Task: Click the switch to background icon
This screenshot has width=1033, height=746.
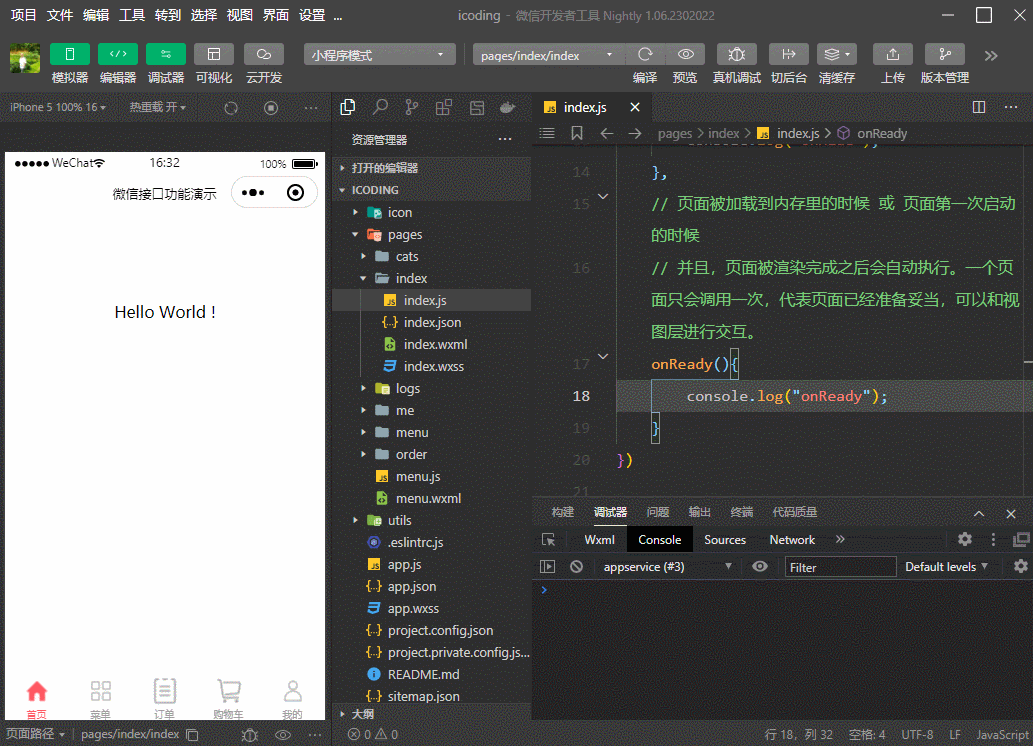Action: click(x=789, y=54)
